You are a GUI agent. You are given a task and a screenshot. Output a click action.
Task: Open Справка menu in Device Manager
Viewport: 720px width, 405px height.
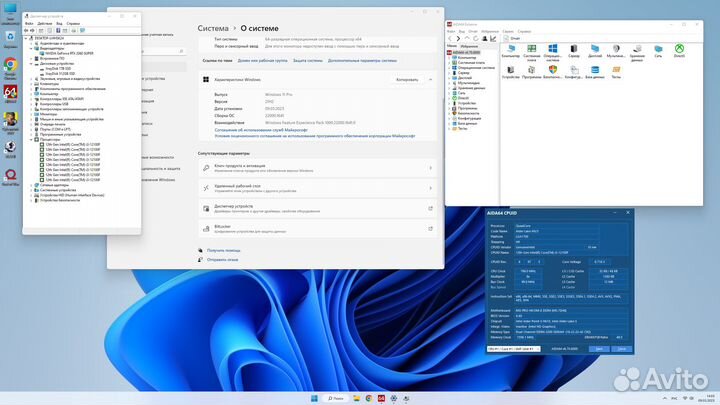(x=73, y=23)
